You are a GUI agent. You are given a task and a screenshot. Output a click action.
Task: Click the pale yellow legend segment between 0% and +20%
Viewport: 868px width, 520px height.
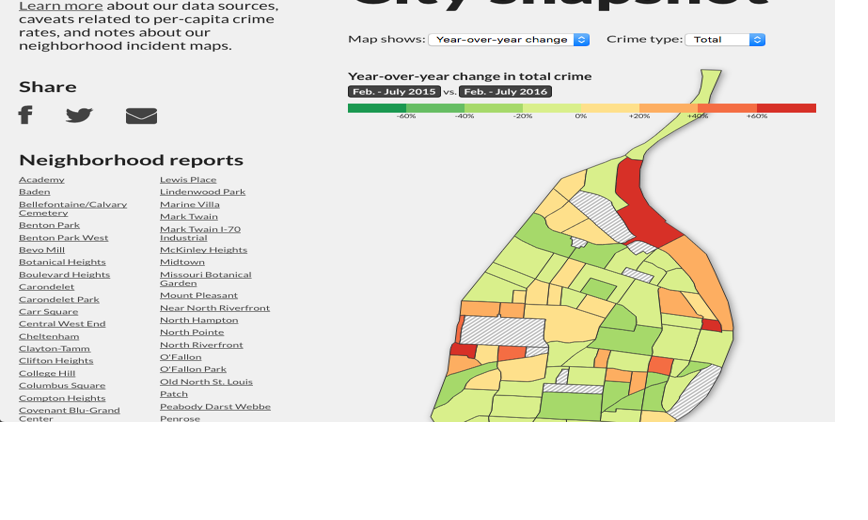pyautogui.click(x=610, y=108)
